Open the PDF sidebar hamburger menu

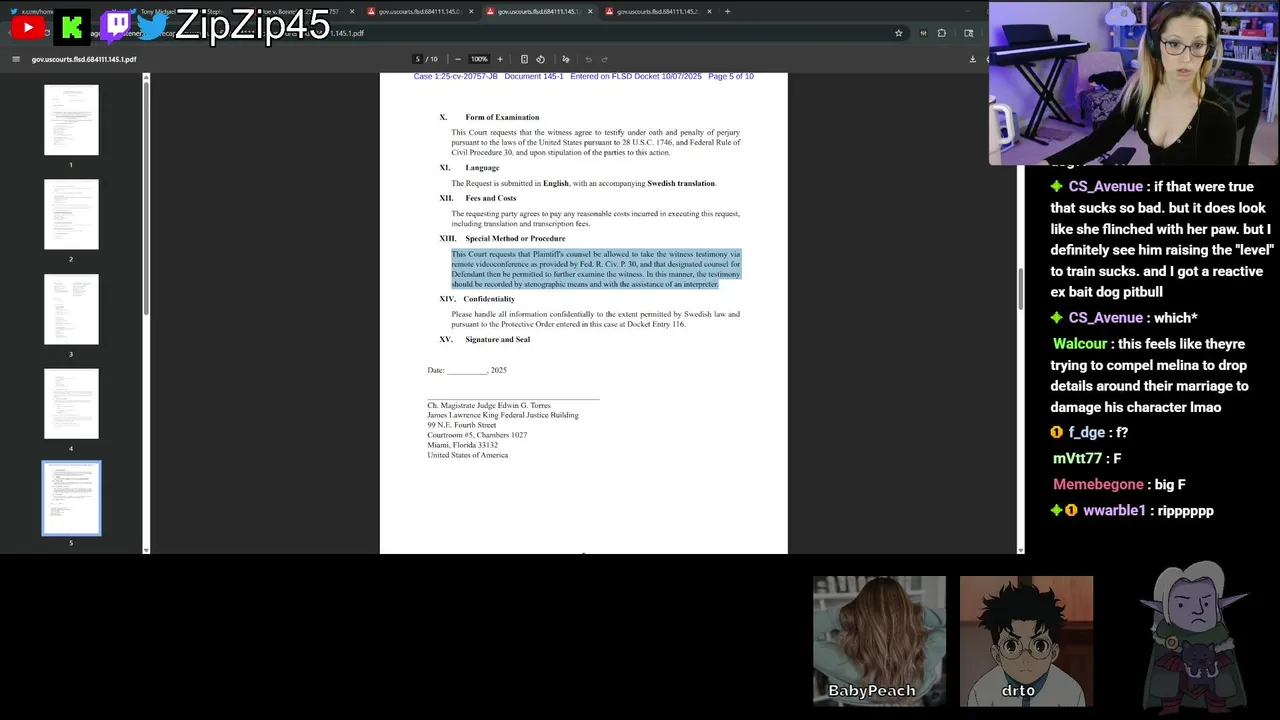pos(16,59)
